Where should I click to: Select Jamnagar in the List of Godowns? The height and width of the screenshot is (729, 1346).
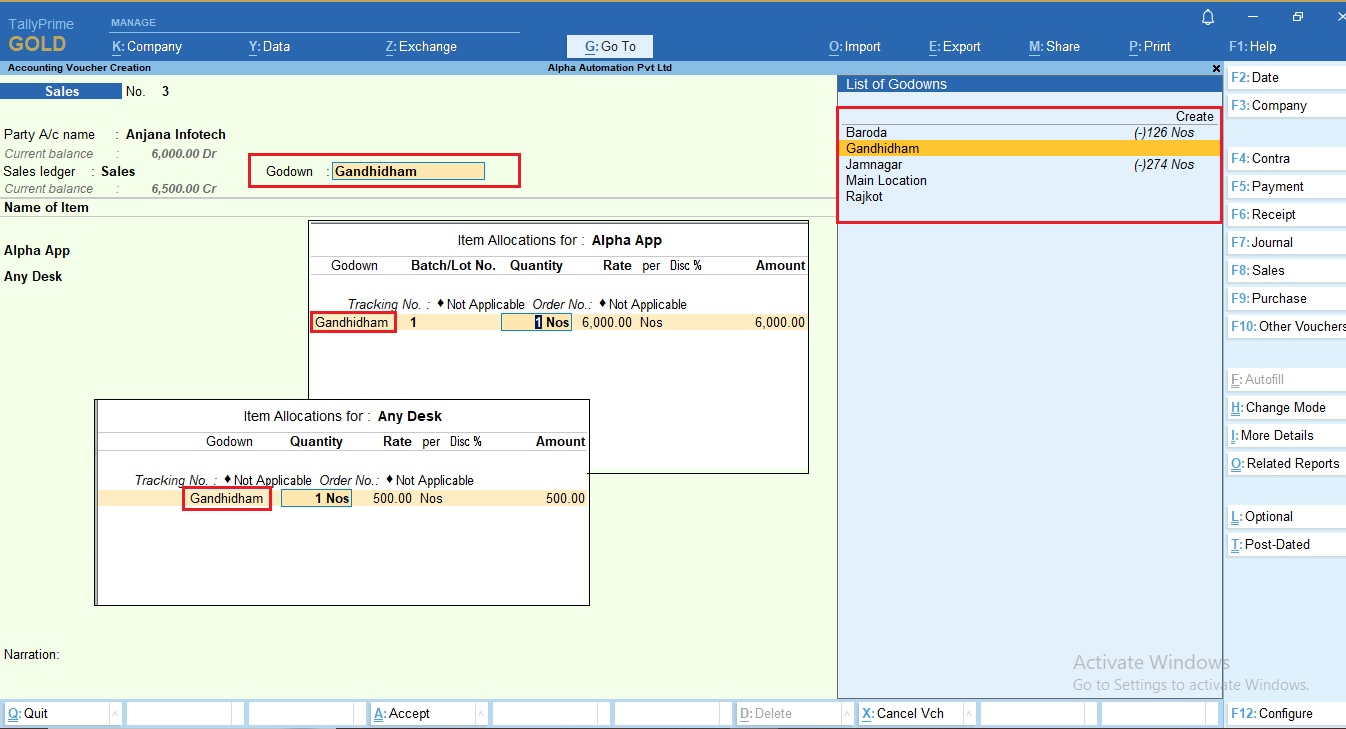click(x=874, y=164)
